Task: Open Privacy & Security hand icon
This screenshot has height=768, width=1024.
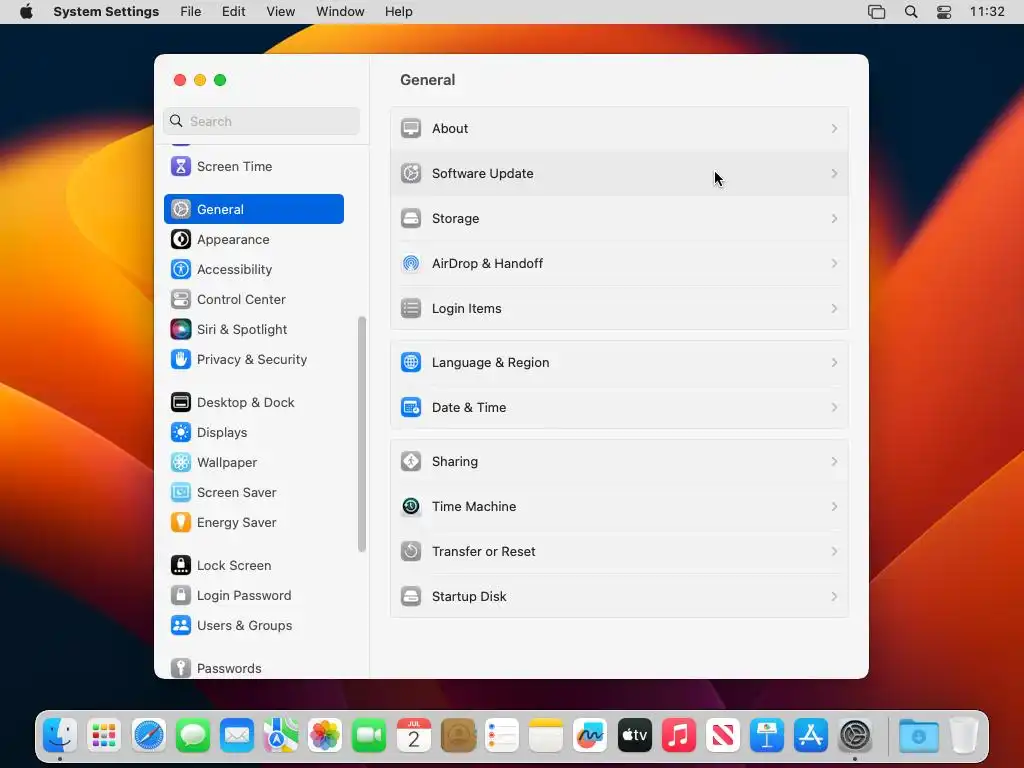Action: point(181,360)
